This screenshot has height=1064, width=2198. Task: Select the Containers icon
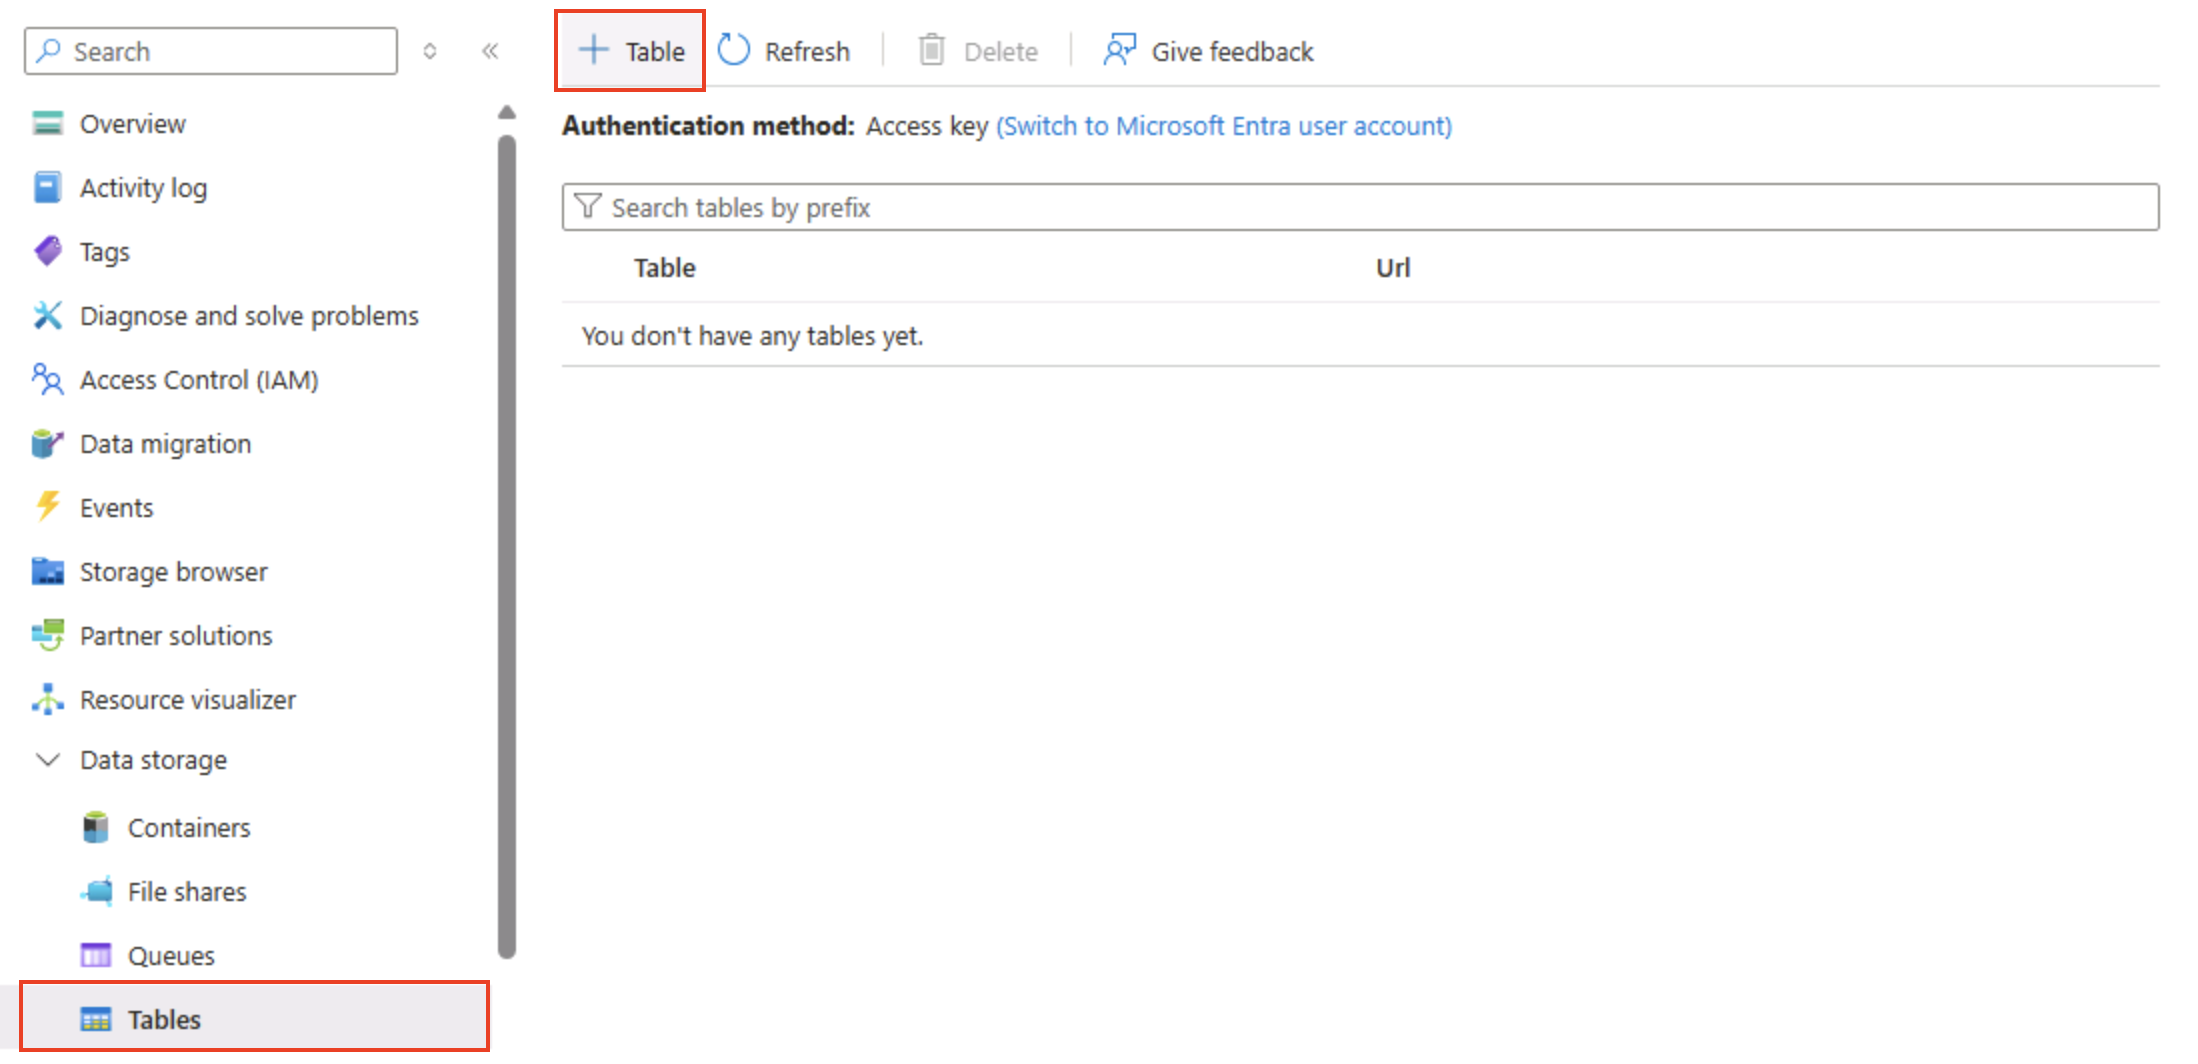(x=95, y=827)
